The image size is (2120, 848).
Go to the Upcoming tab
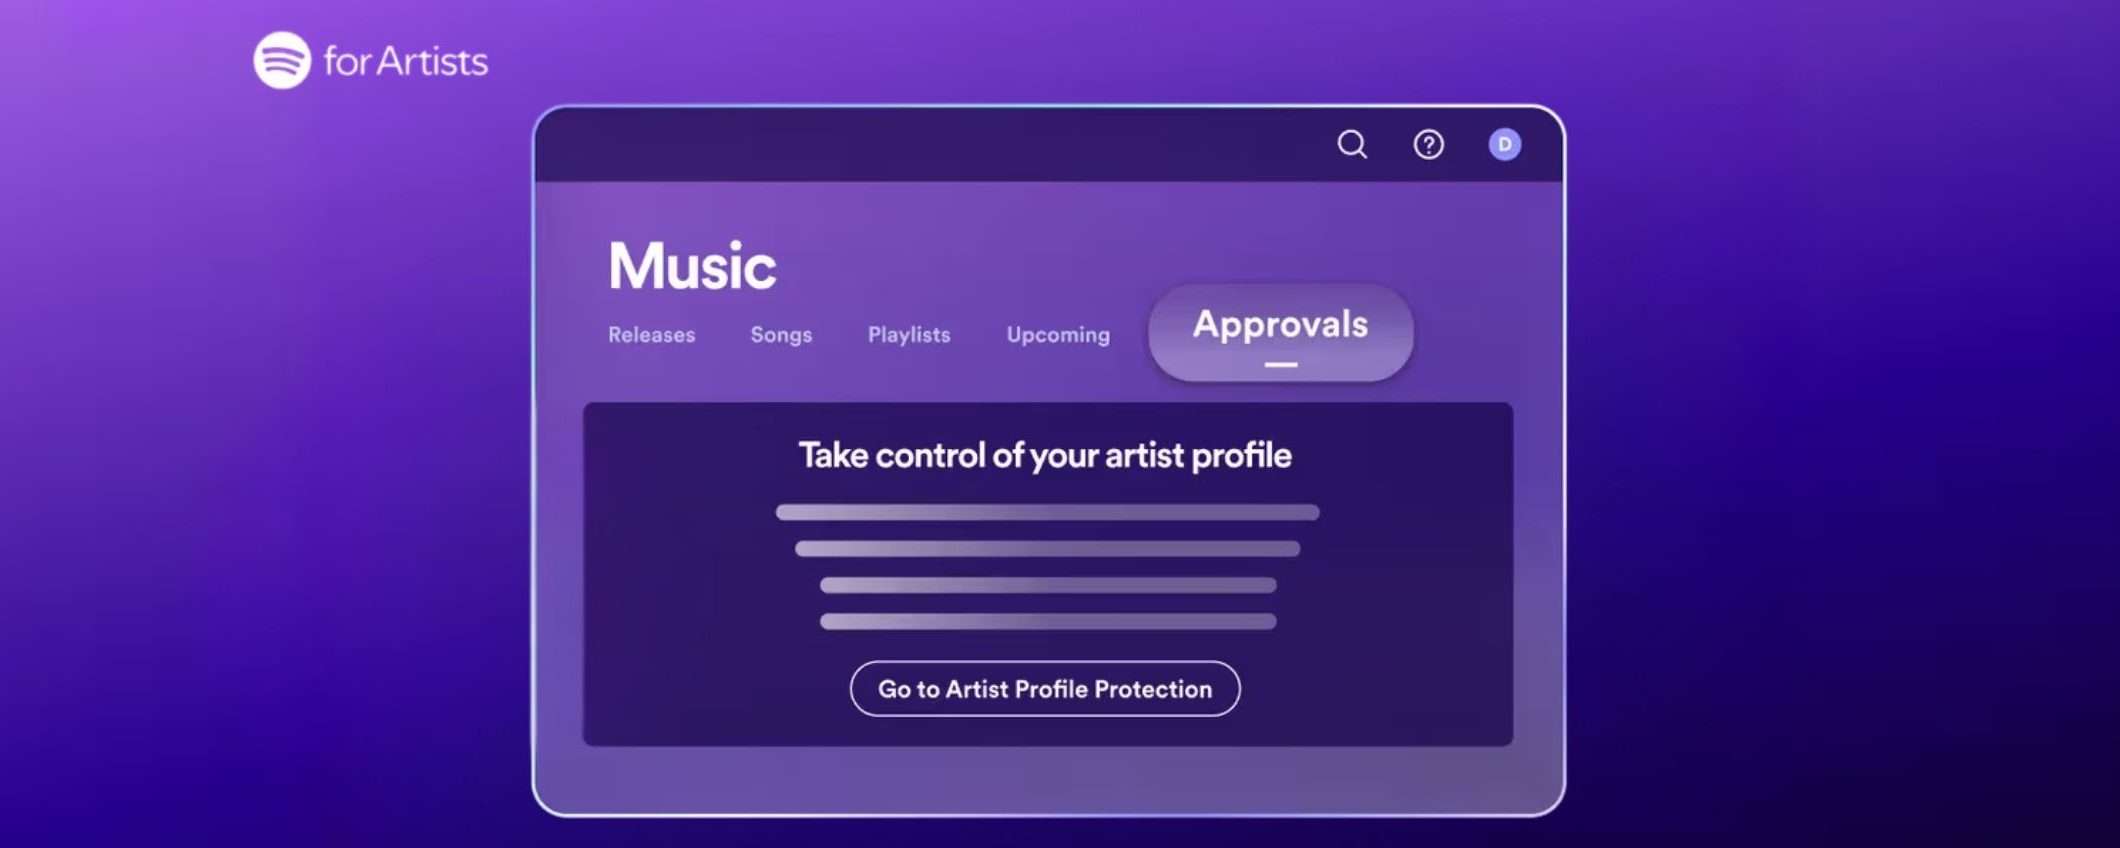pos(1058,335)
